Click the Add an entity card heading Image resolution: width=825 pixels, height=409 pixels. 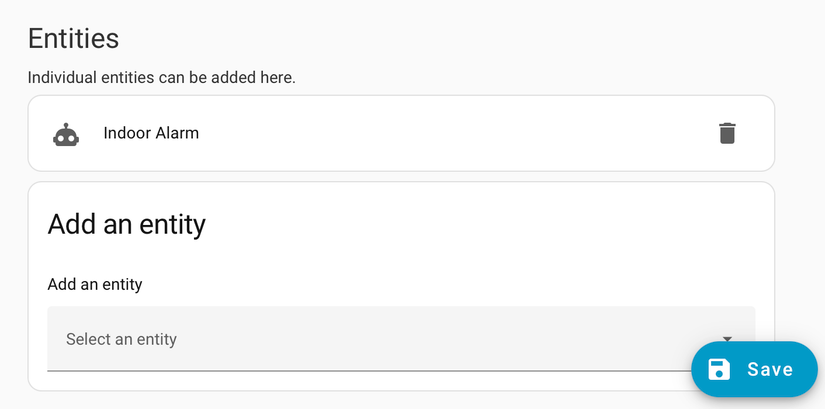click(x=126, y=223)
